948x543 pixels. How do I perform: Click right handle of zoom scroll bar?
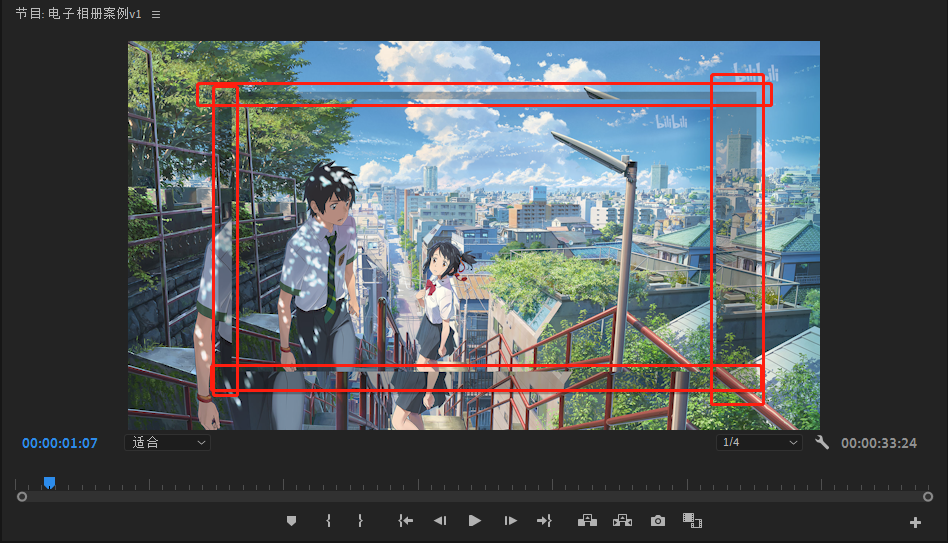coord(928,497)
